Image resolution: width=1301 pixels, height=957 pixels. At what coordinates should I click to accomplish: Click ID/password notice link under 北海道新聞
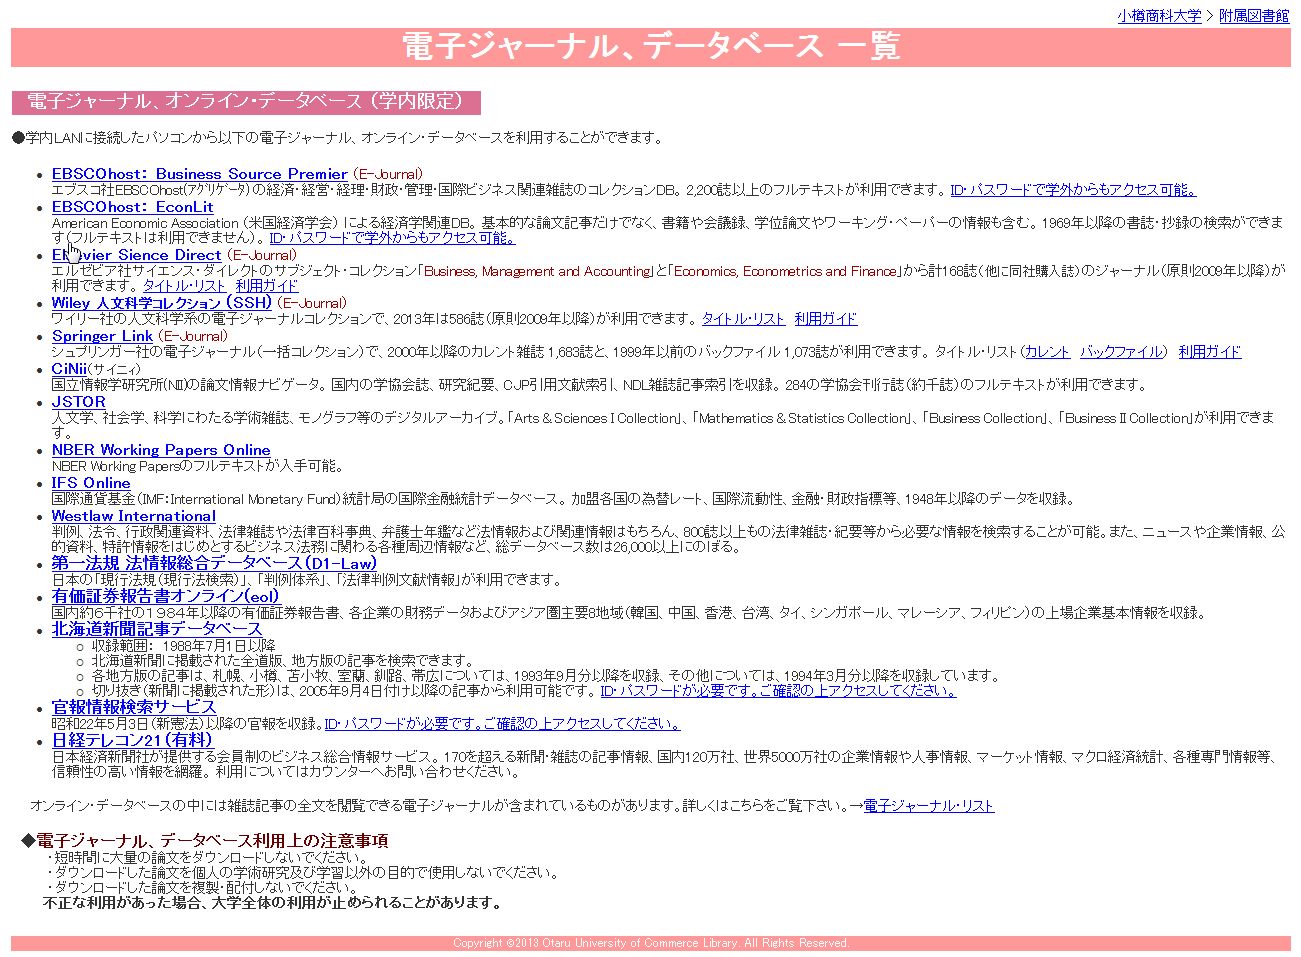pyautogui.click(x=778, y=691)
